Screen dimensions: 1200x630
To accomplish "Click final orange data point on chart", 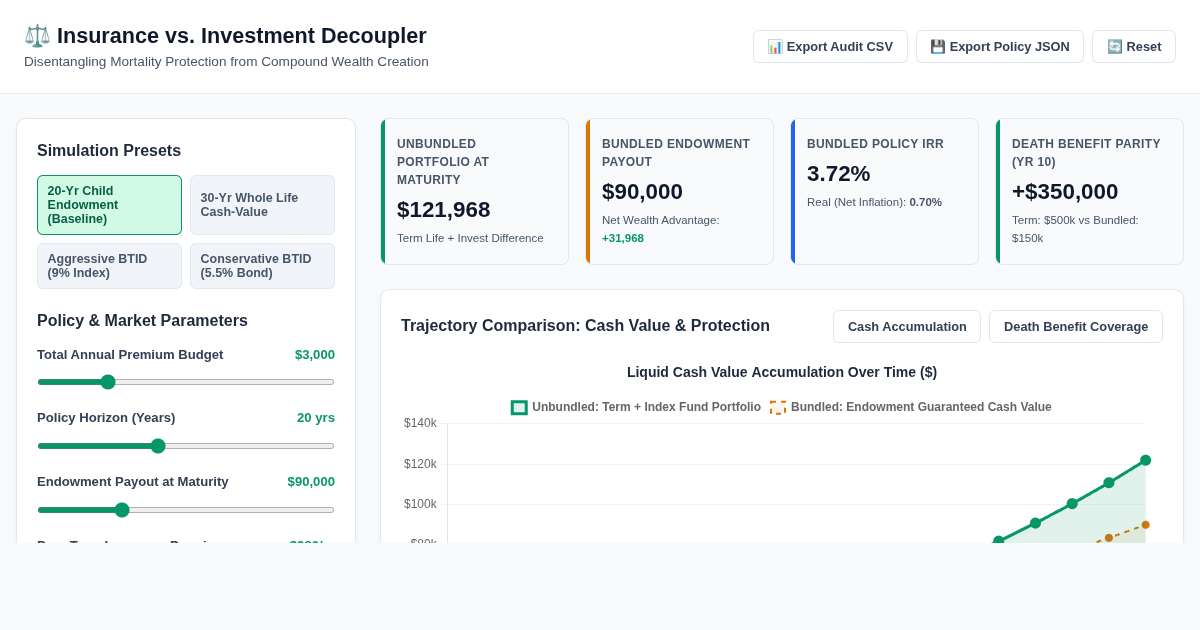I will point(1146,525).
